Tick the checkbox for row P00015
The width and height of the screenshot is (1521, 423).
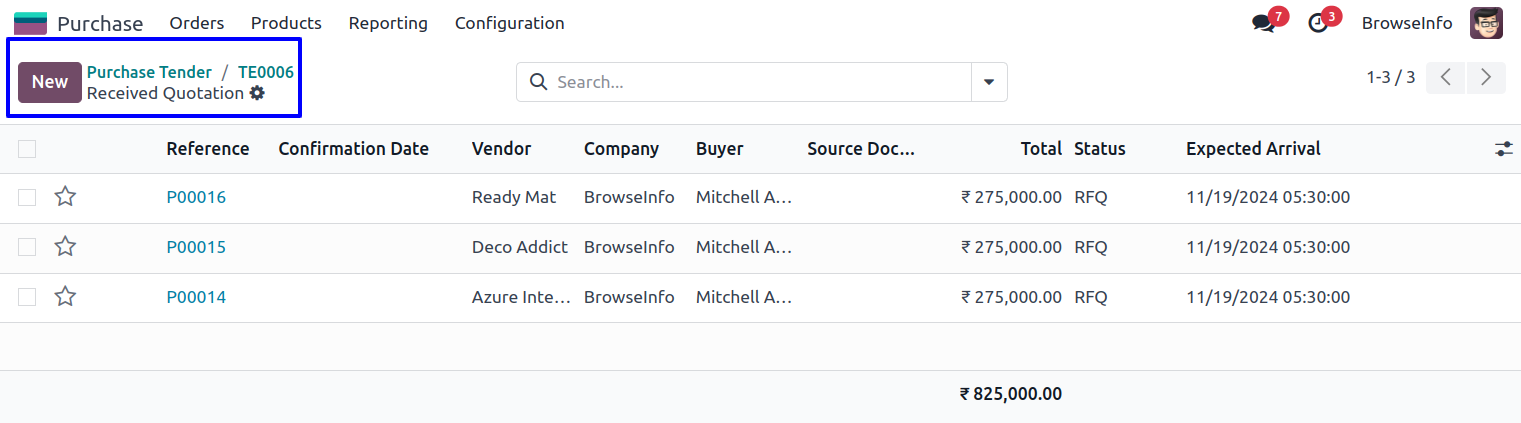point(27,247)
